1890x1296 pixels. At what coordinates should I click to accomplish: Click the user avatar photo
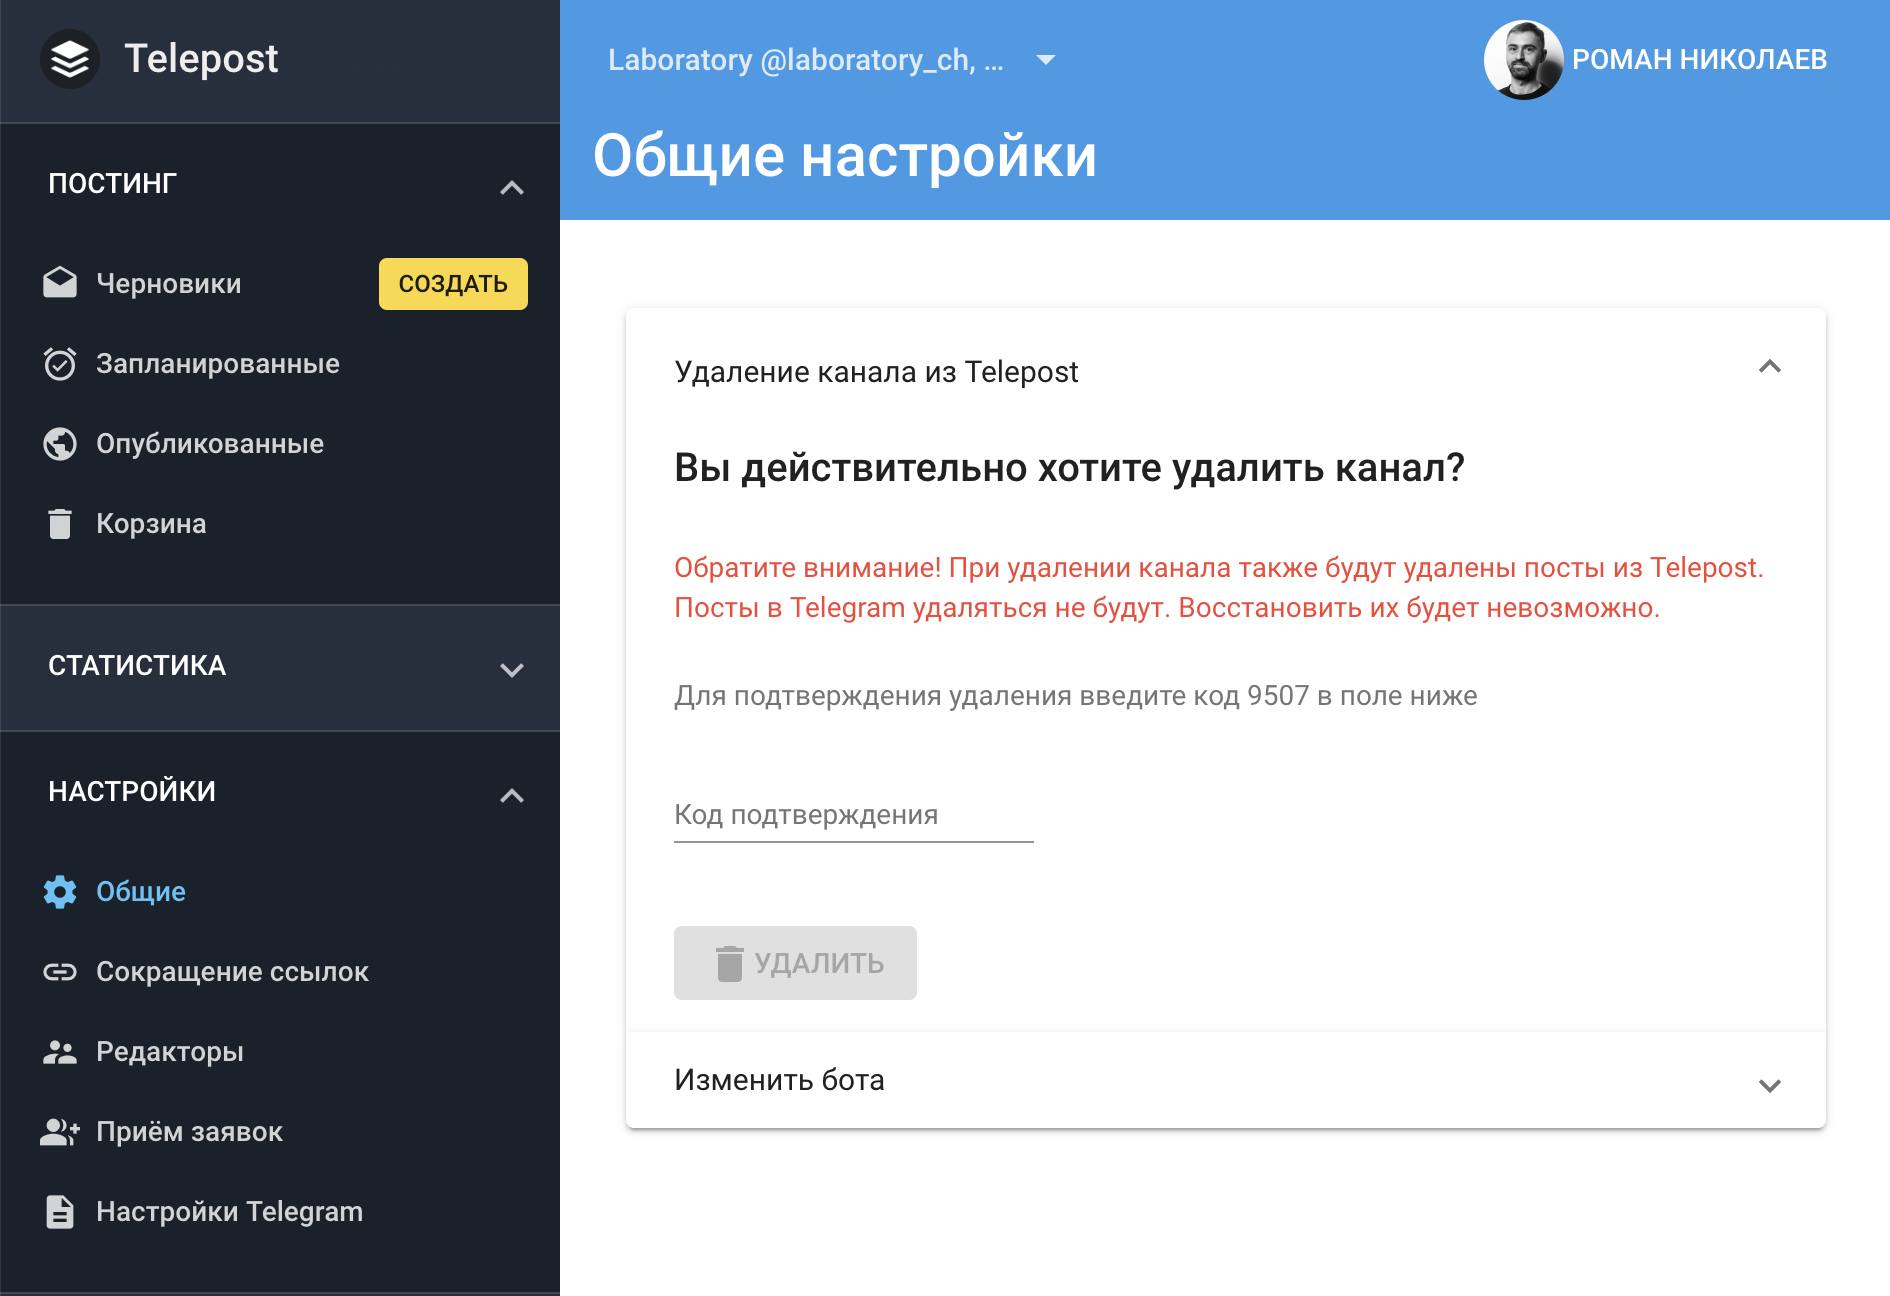coord(1523,60)
